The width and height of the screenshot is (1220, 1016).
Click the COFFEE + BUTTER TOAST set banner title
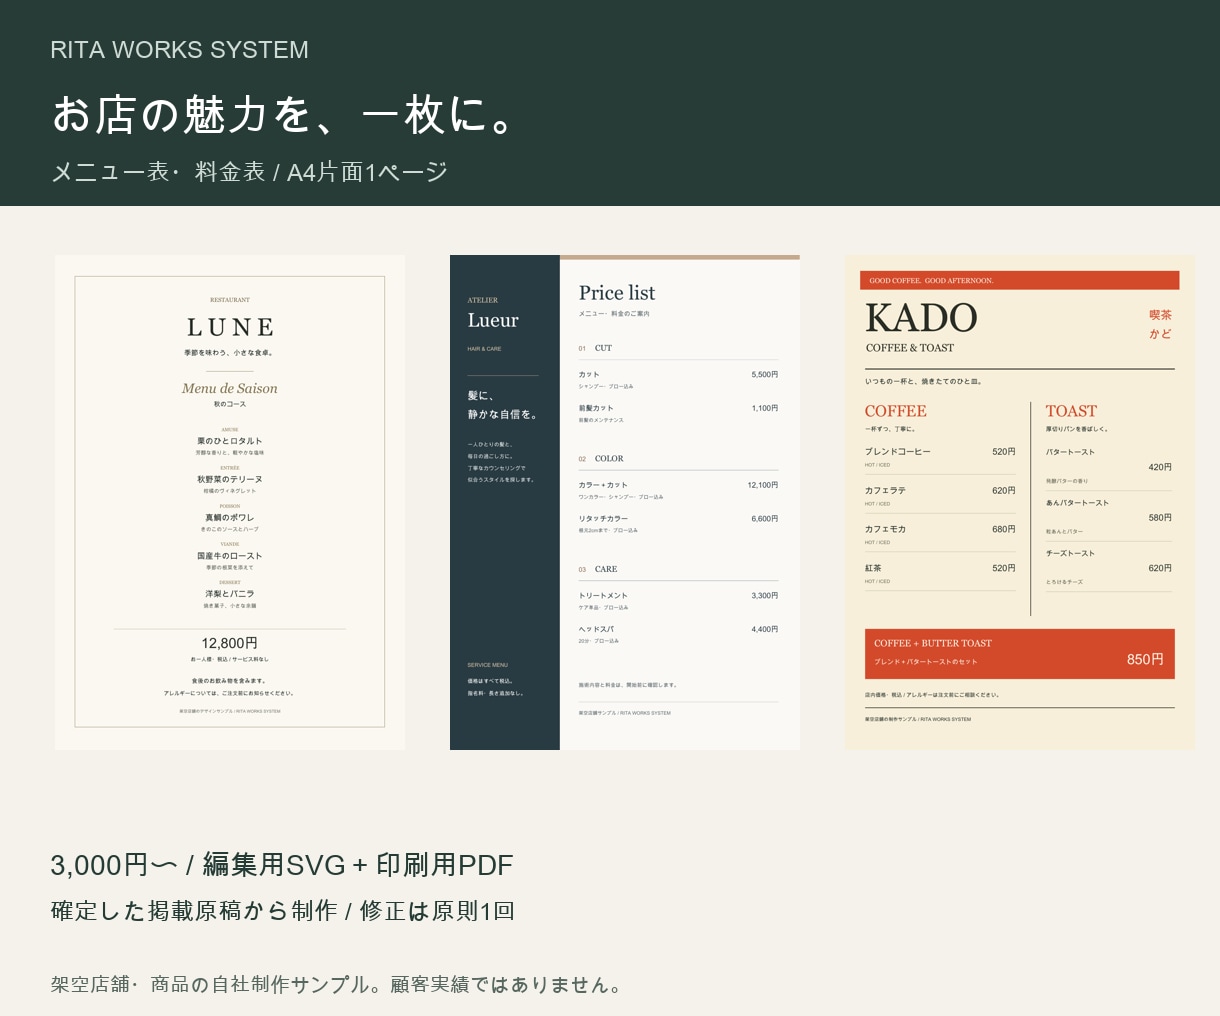[933, 643]
